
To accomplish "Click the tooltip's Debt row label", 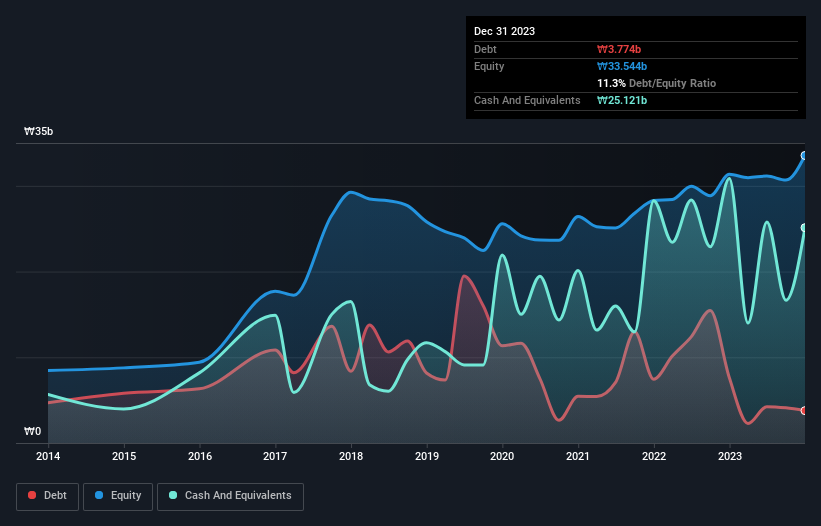I will point(485,49).
